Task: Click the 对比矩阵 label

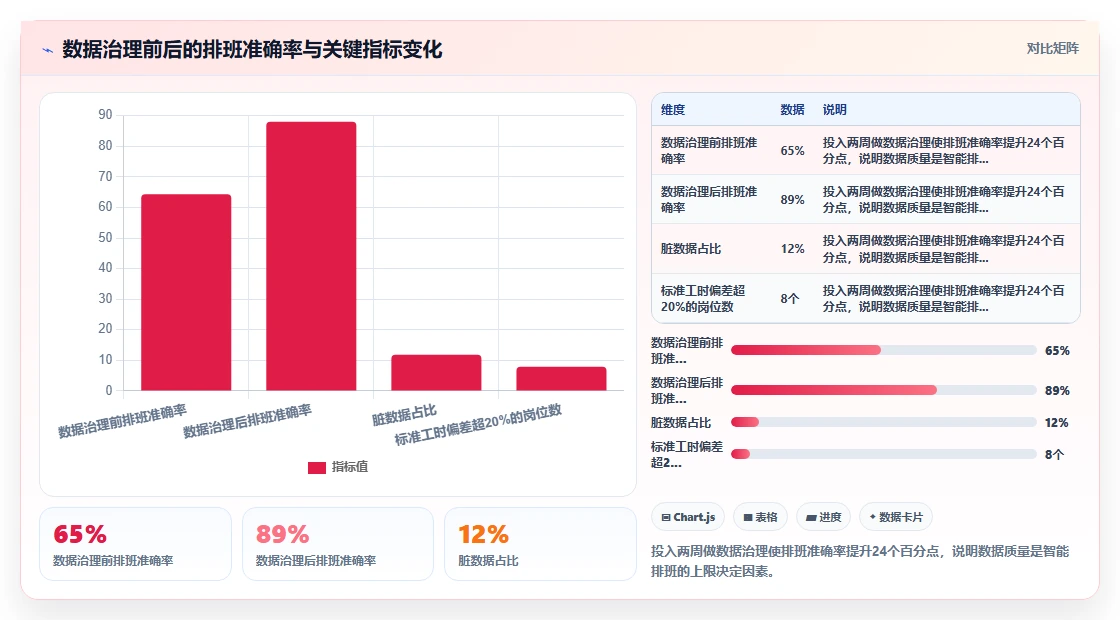Action: [1053, 49]
